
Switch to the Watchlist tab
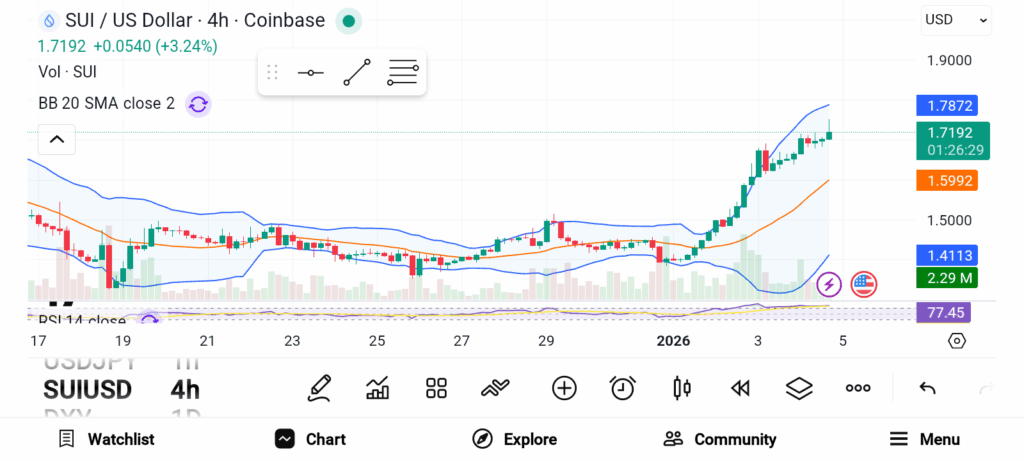106,439
